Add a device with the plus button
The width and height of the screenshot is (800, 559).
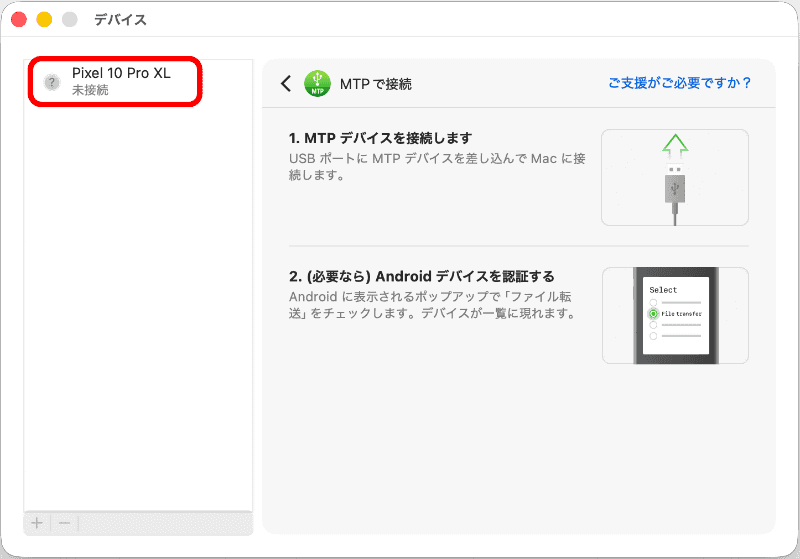[37, 523]
